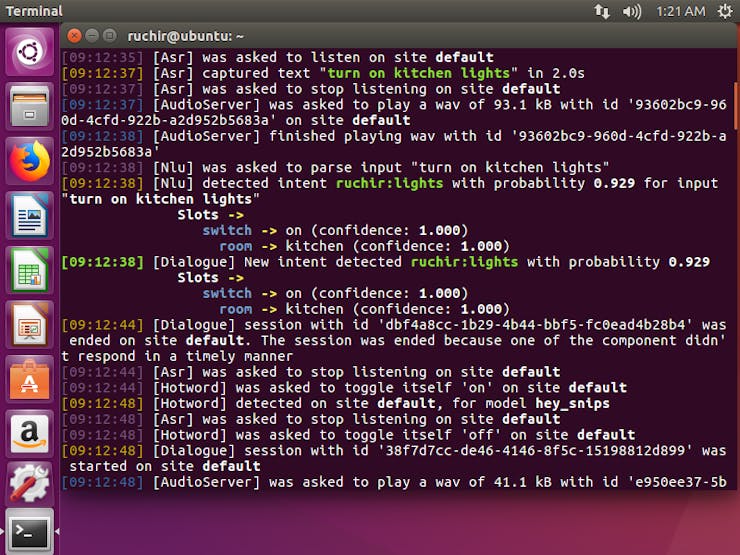This screenshot has width=740, height=555.
Task: Click captured text "turn on kitchen lights"
Action: 418,73
